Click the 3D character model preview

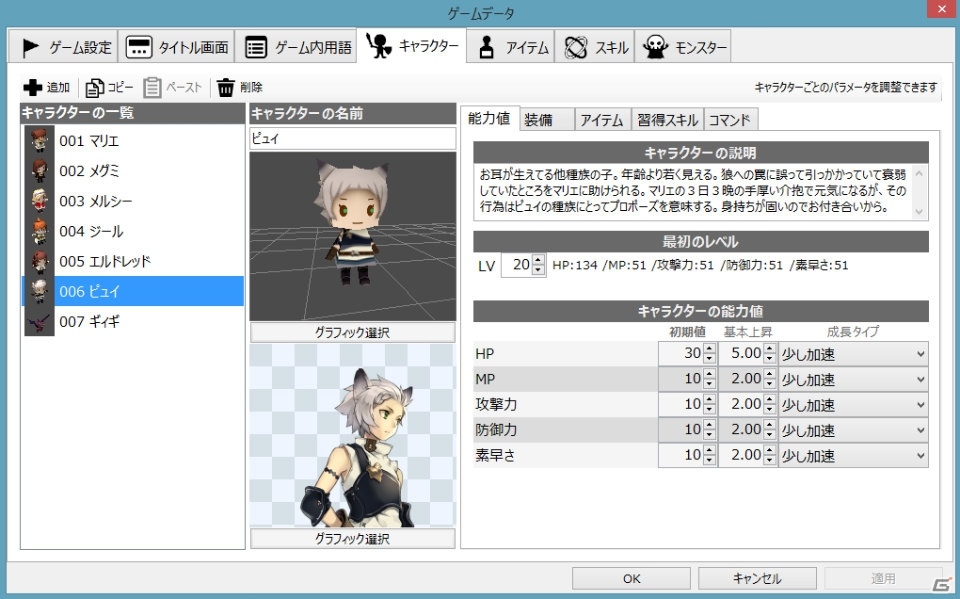[x=353, y=236]
